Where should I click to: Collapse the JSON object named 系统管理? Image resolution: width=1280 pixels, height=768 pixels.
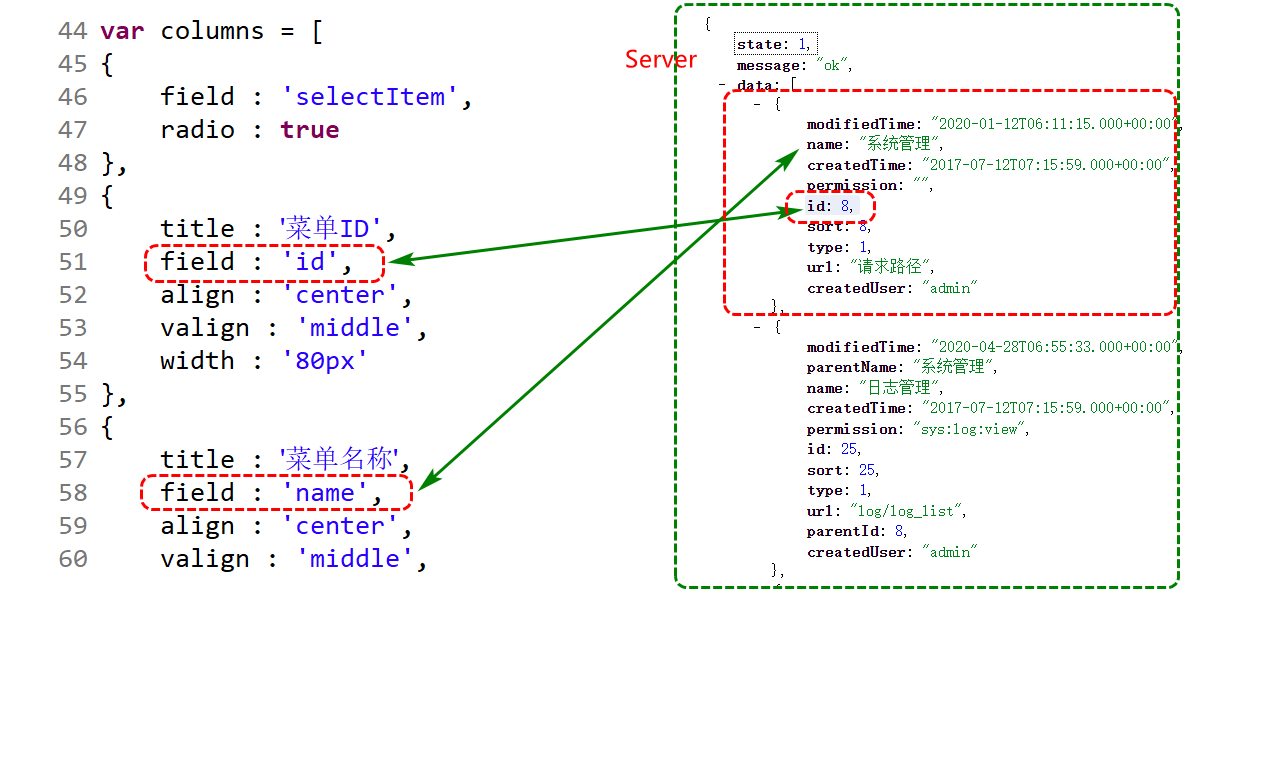pyautogui.click(x=758, y=103)
